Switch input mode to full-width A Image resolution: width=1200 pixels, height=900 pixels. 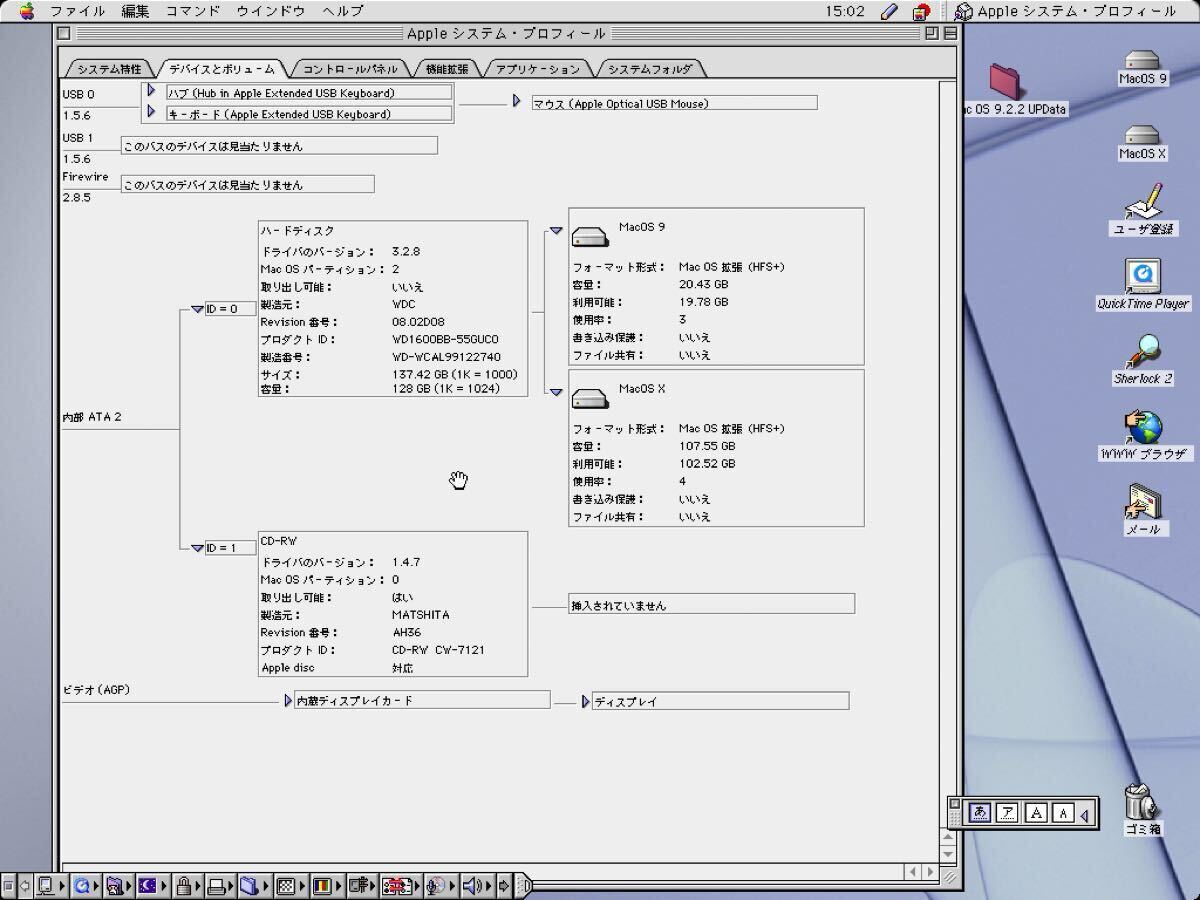click(x=1036, y=812)
